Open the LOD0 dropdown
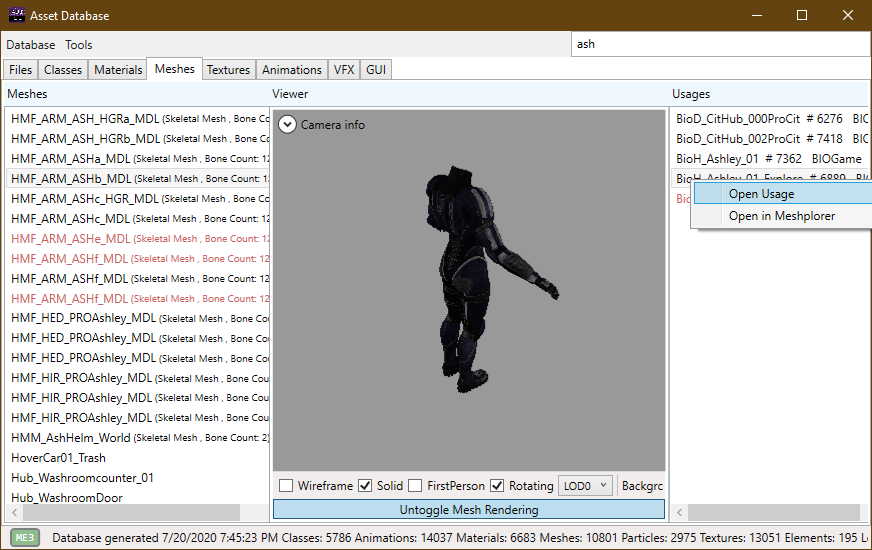Image resolution: width=872 pixels, height=550 pixels. tap(585, 486)
